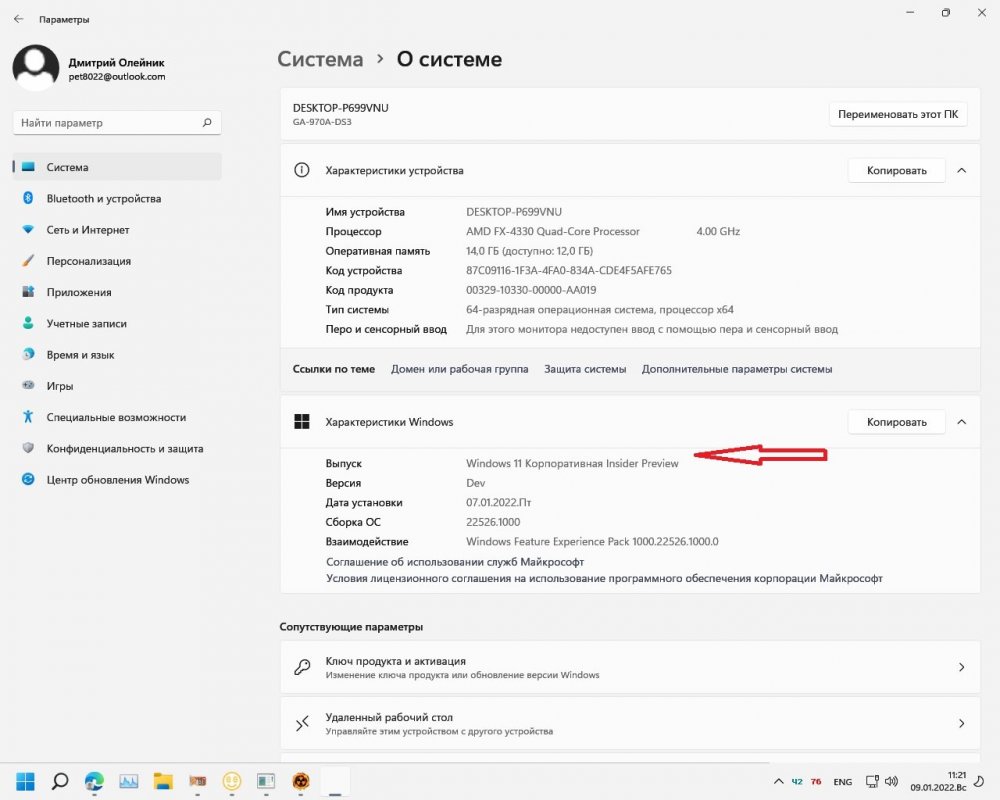Viewport: 1000px width, 800px height.
Task: Copy device specifications with Копировать
Action: click(896, 170)
